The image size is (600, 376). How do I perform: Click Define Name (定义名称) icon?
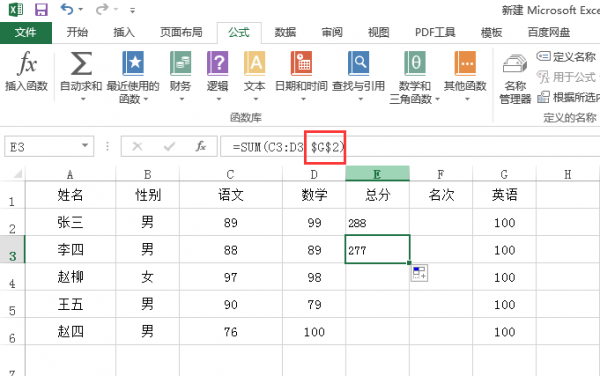point(543,57)
